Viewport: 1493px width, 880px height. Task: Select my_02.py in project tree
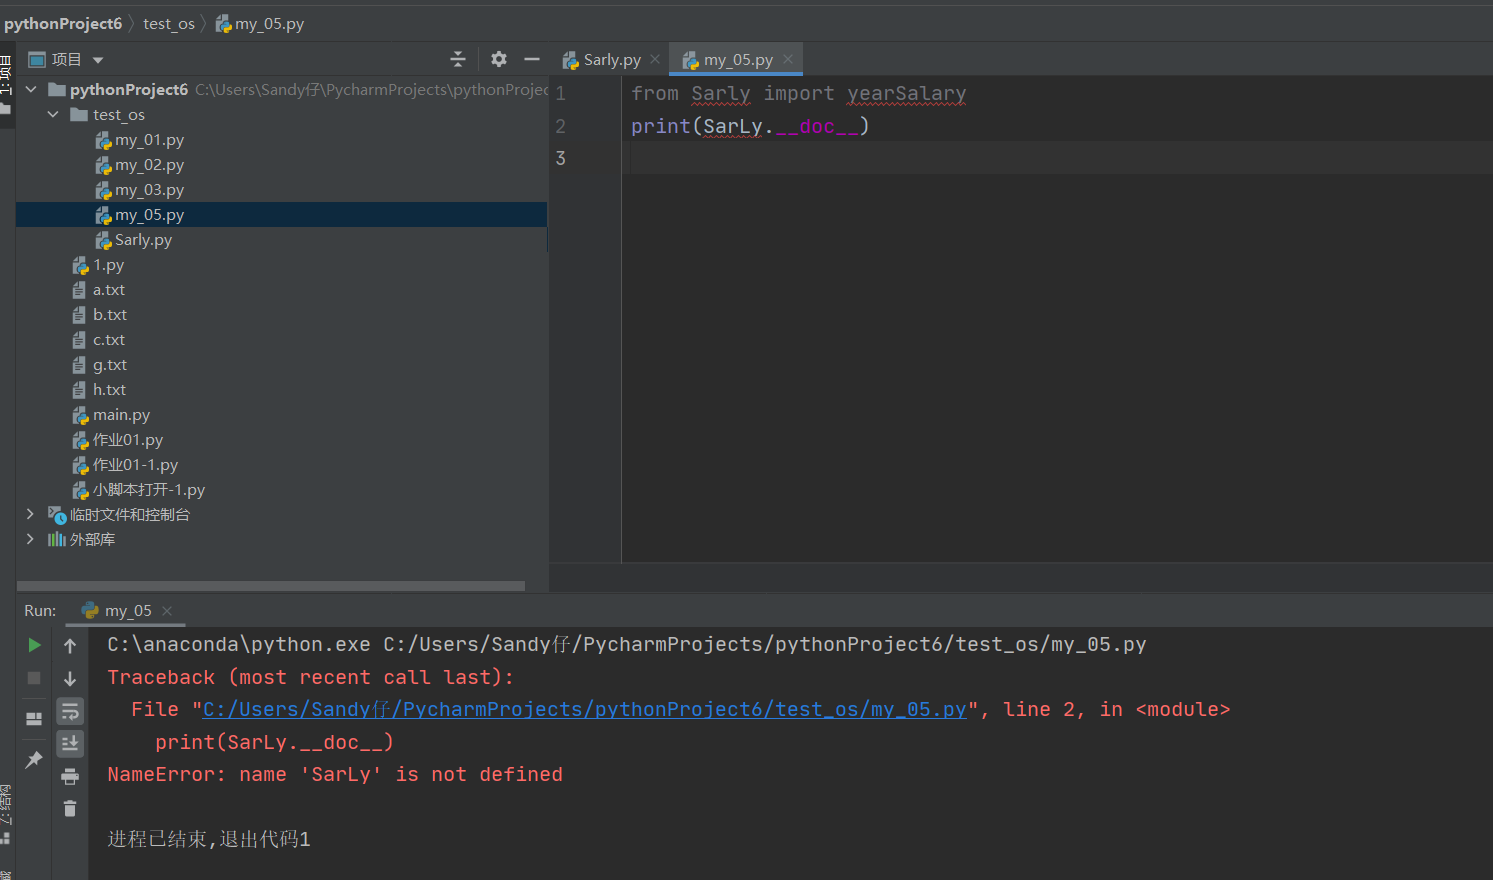[x=149, y=165]
